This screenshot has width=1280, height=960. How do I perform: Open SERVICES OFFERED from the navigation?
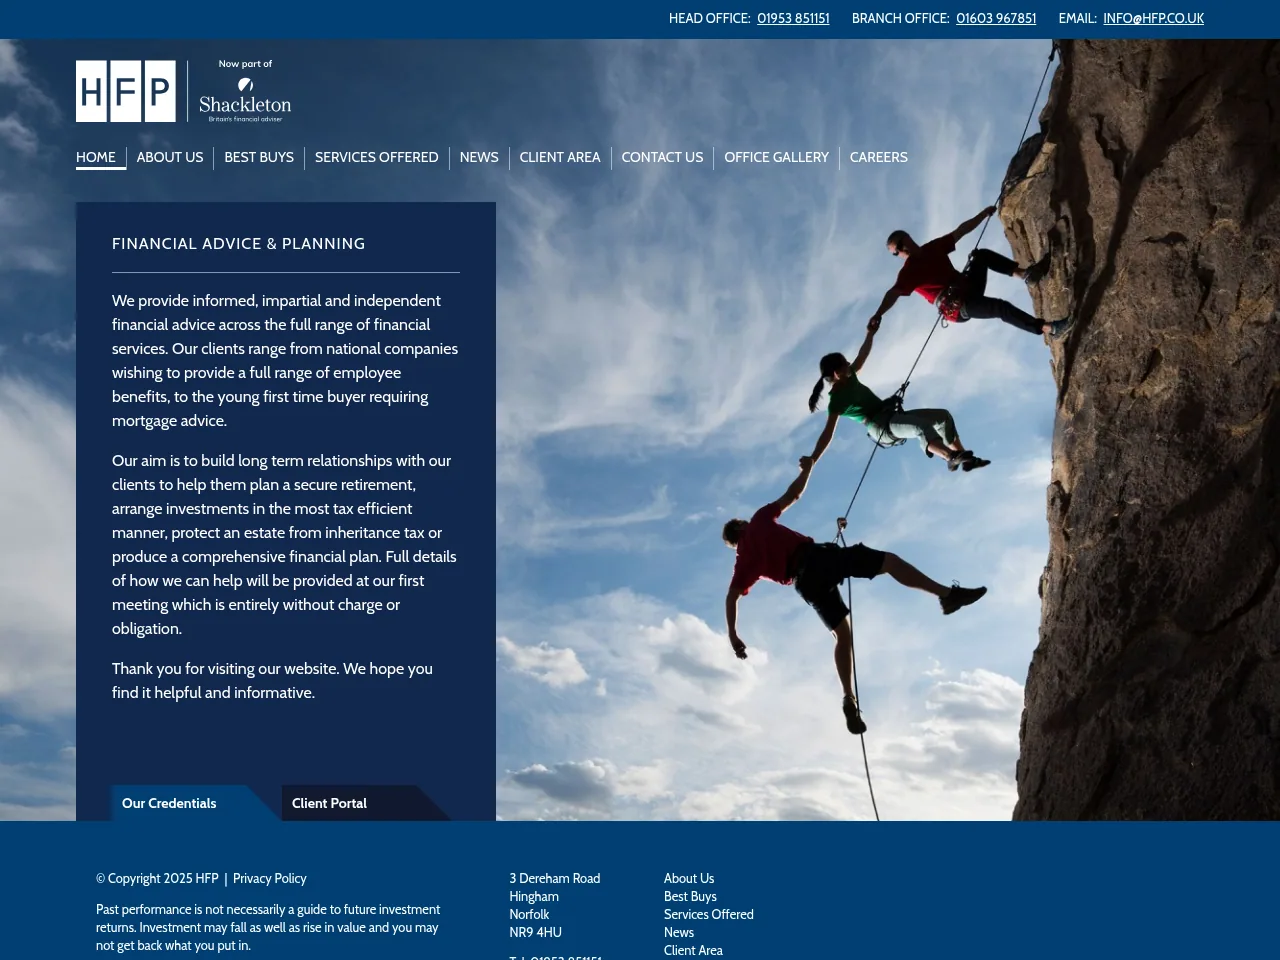point(376,157)
